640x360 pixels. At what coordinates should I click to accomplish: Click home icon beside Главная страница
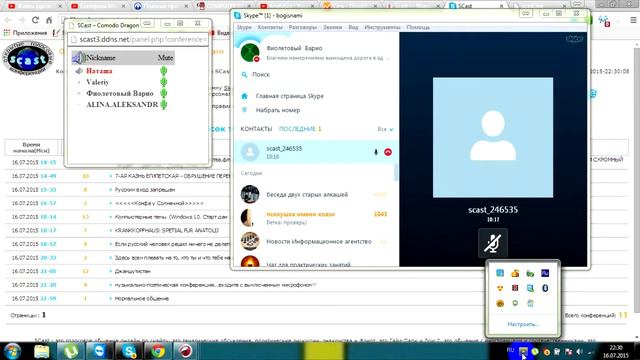click(x=244, y=96)
